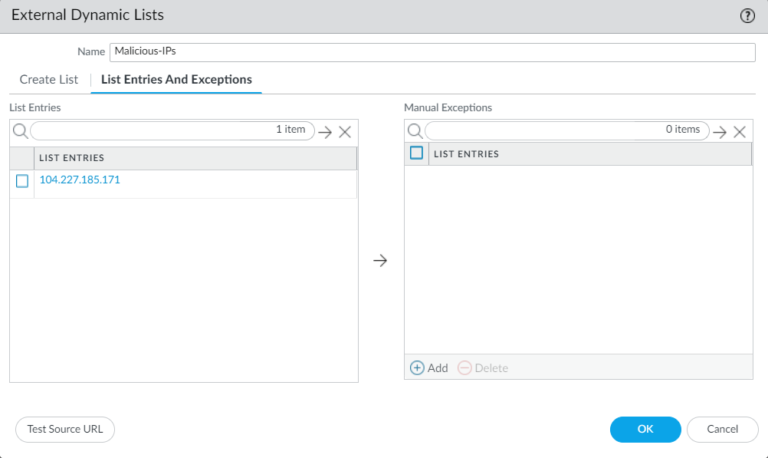Apply the Manual Exceptions filter arrow
Viewport: 768px width, 458px height.
point(720,132)
